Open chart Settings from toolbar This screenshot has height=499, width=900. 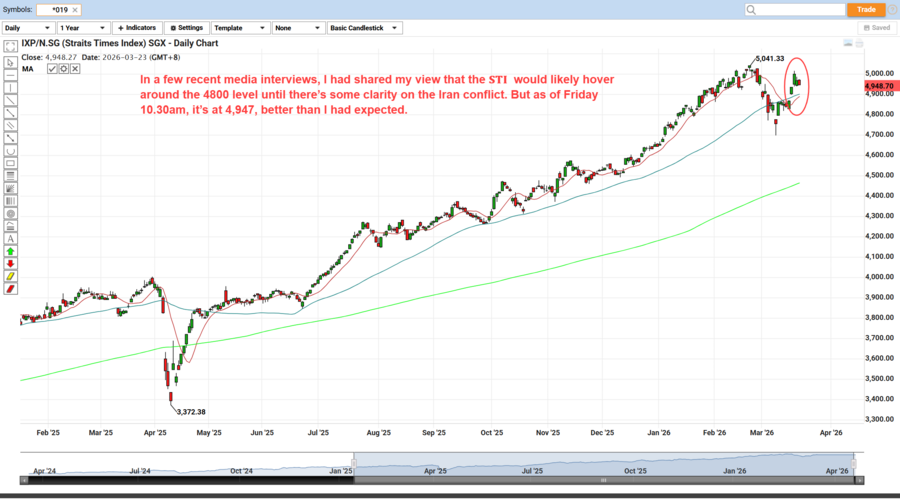coord(186,28)
